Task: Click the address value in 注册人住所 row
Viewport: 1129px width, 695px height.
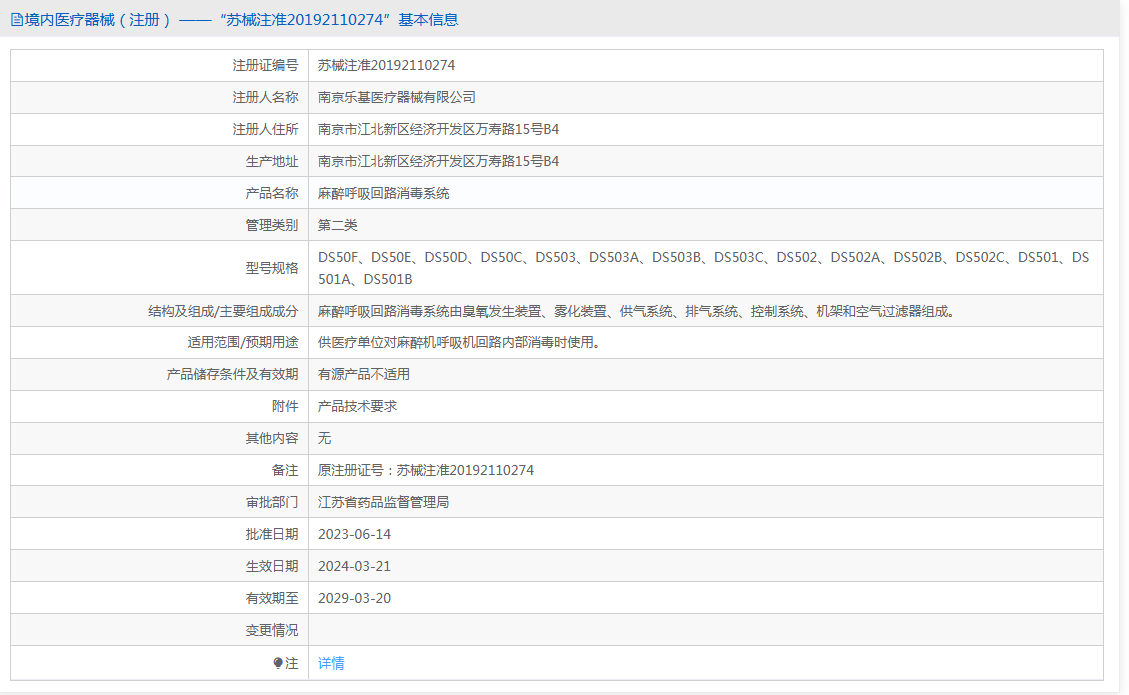Action: [438, 129]
